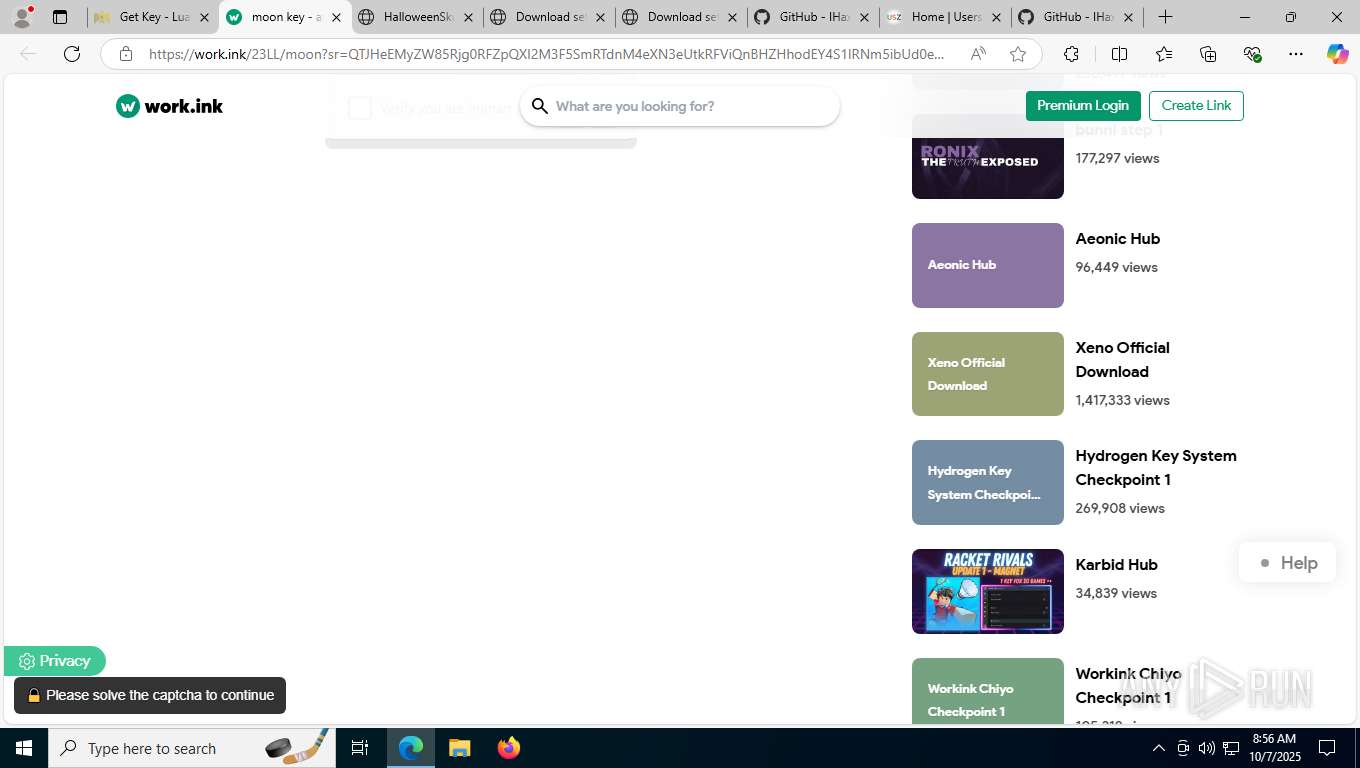Open Browser essentials heart icon
Viewport: 1360px width, 768px height.
[x=1252, y=54]
